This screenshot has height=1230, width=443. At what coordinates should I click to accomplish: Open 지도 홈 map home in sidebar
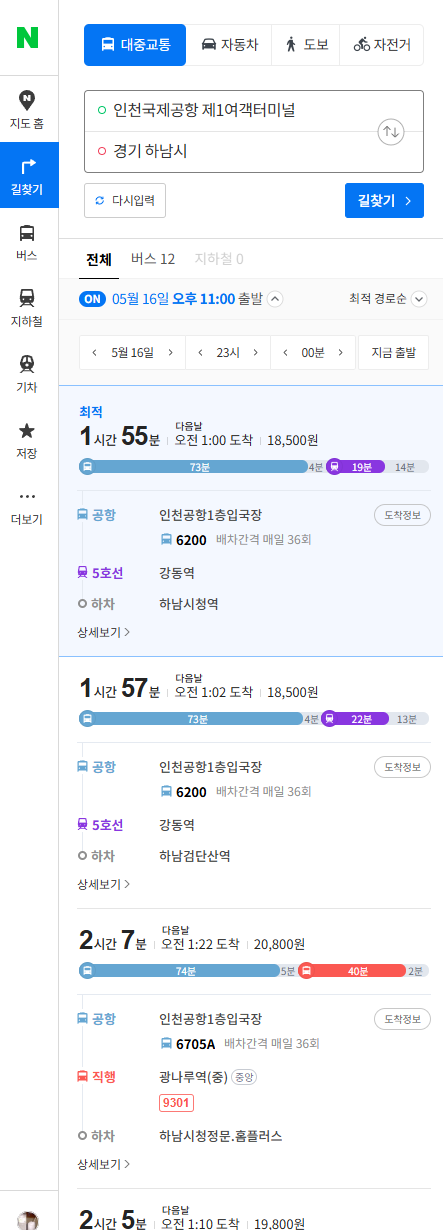click(x=28, y=108)
